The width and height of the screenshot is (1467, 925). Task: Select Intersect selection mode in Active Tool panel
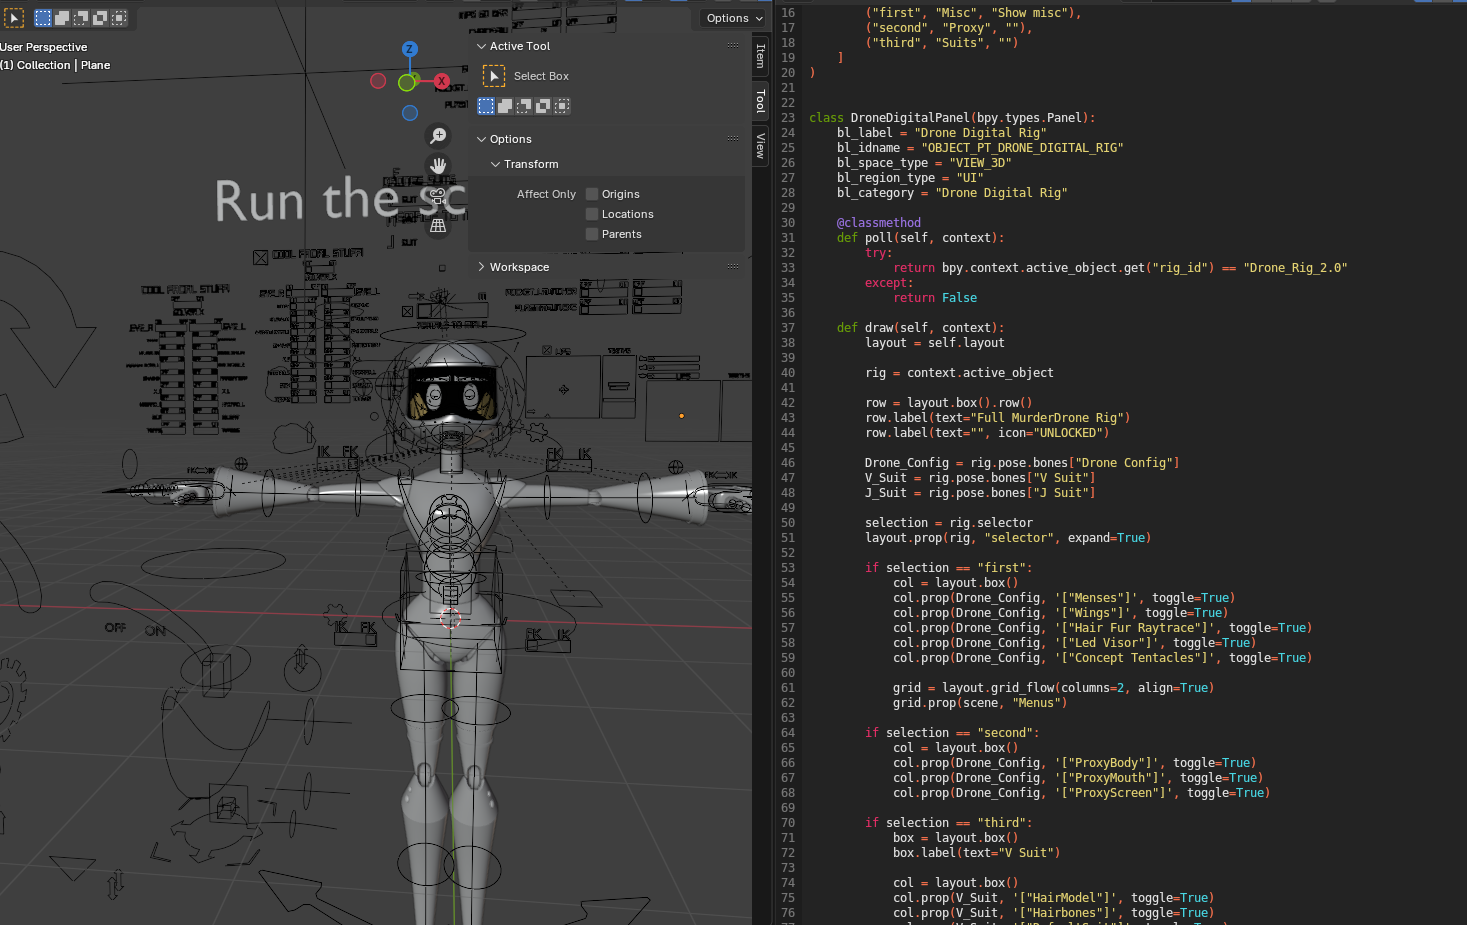(x=562, y=106)
